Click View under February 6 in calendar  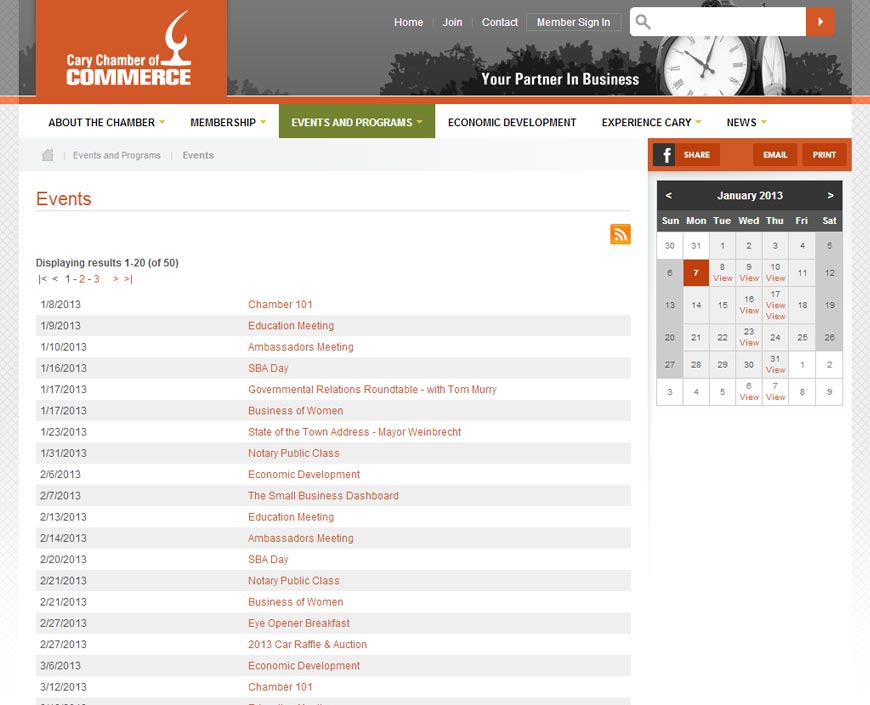749,397
